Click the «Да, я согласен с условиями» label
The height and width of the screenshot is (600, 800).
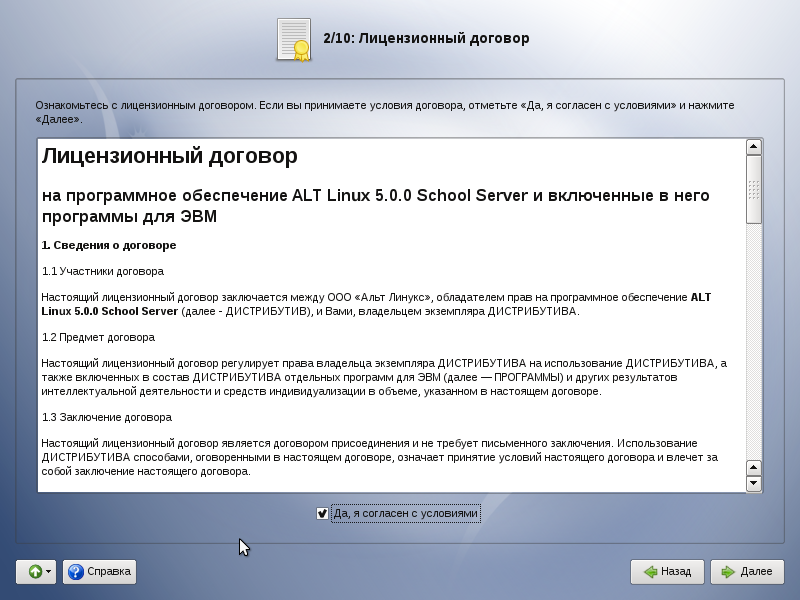pyautogui.click(x=406, y=514)
